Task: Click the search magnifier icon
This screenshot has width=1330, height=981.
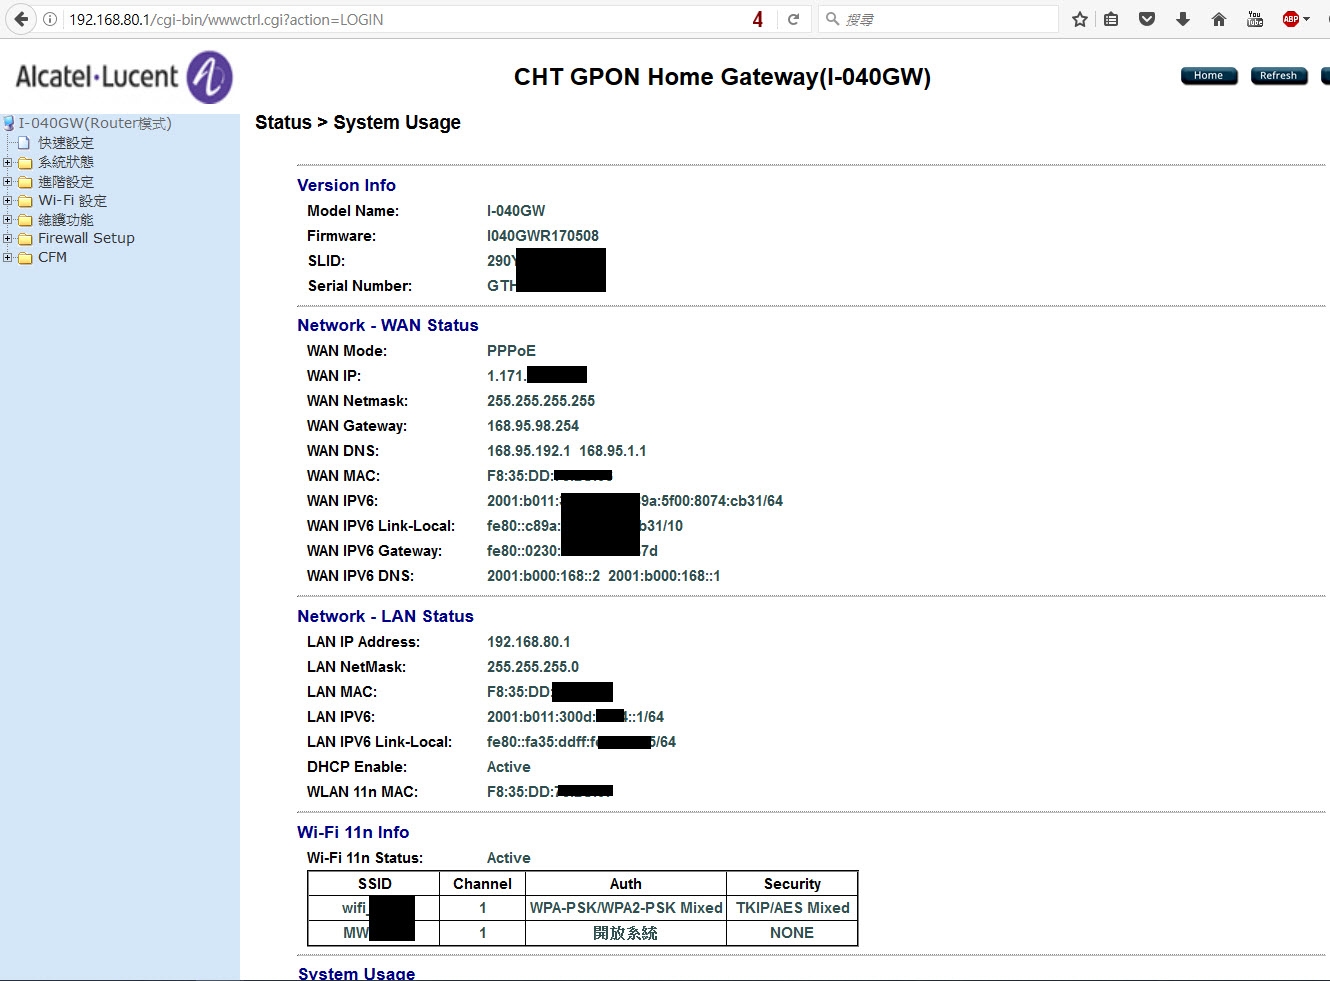Action: pos(832,19)
